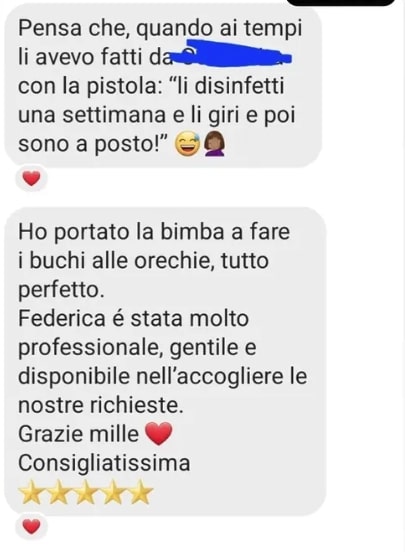405x552 pixels.
Task: Click the name 'Federica' in the review
Action: [62, 318]
